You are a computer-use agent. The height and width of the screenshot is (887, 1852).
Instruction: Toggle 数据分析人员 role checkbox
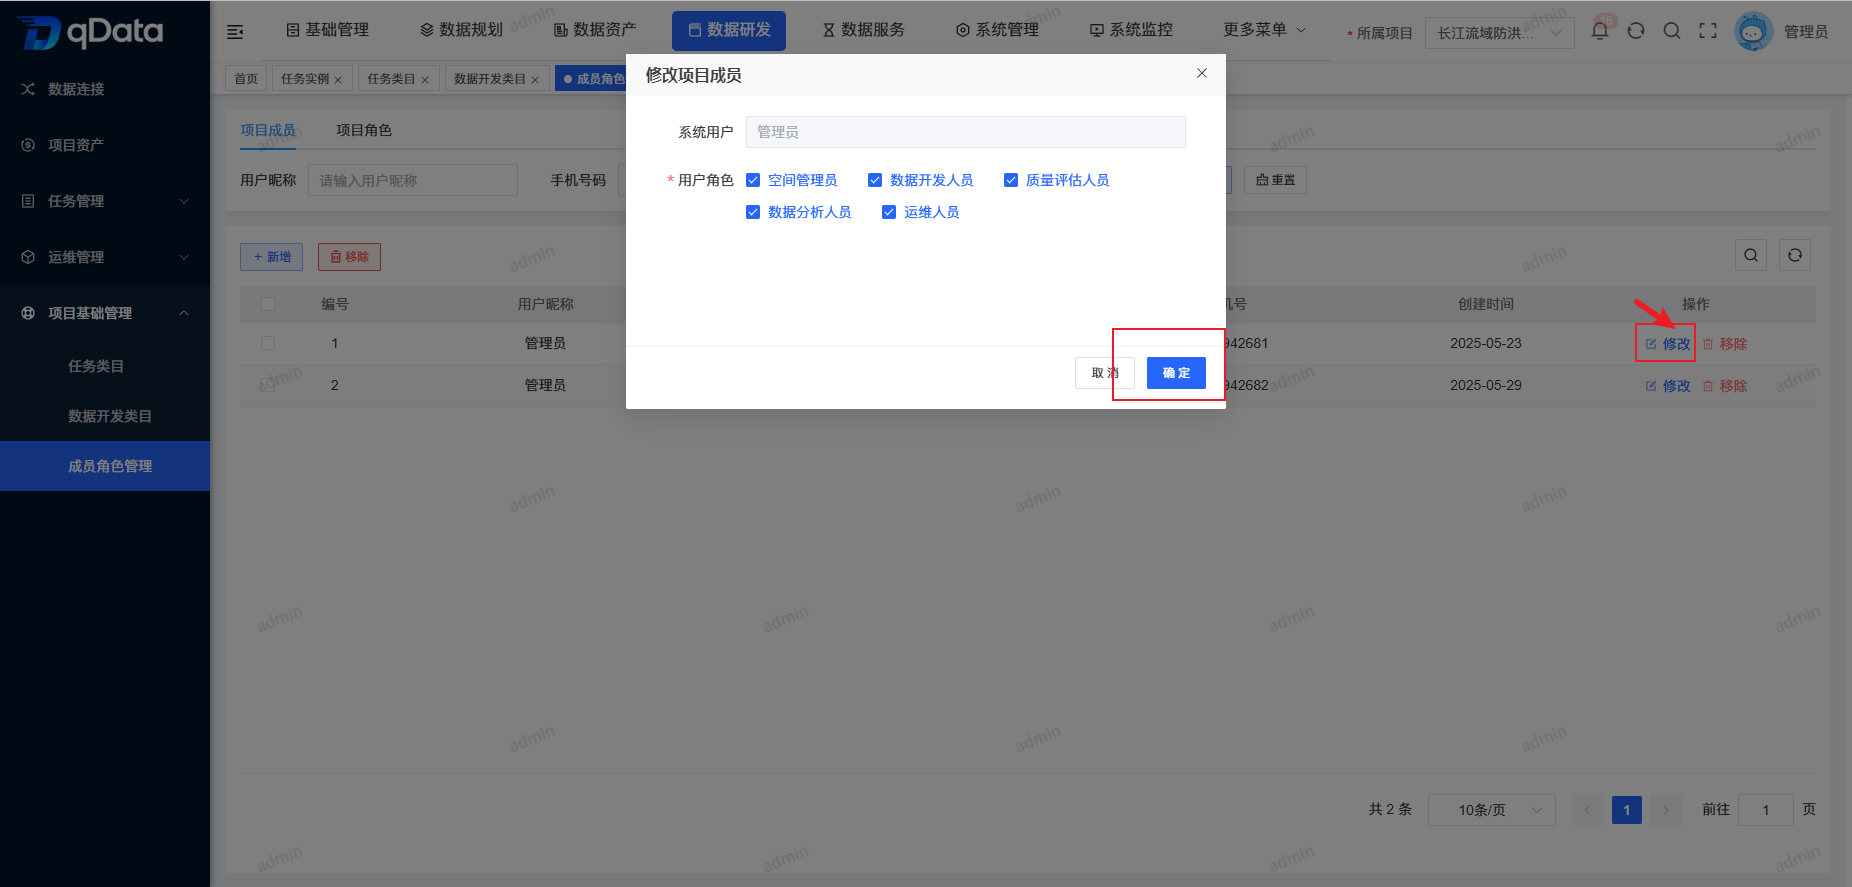(753, 212)
